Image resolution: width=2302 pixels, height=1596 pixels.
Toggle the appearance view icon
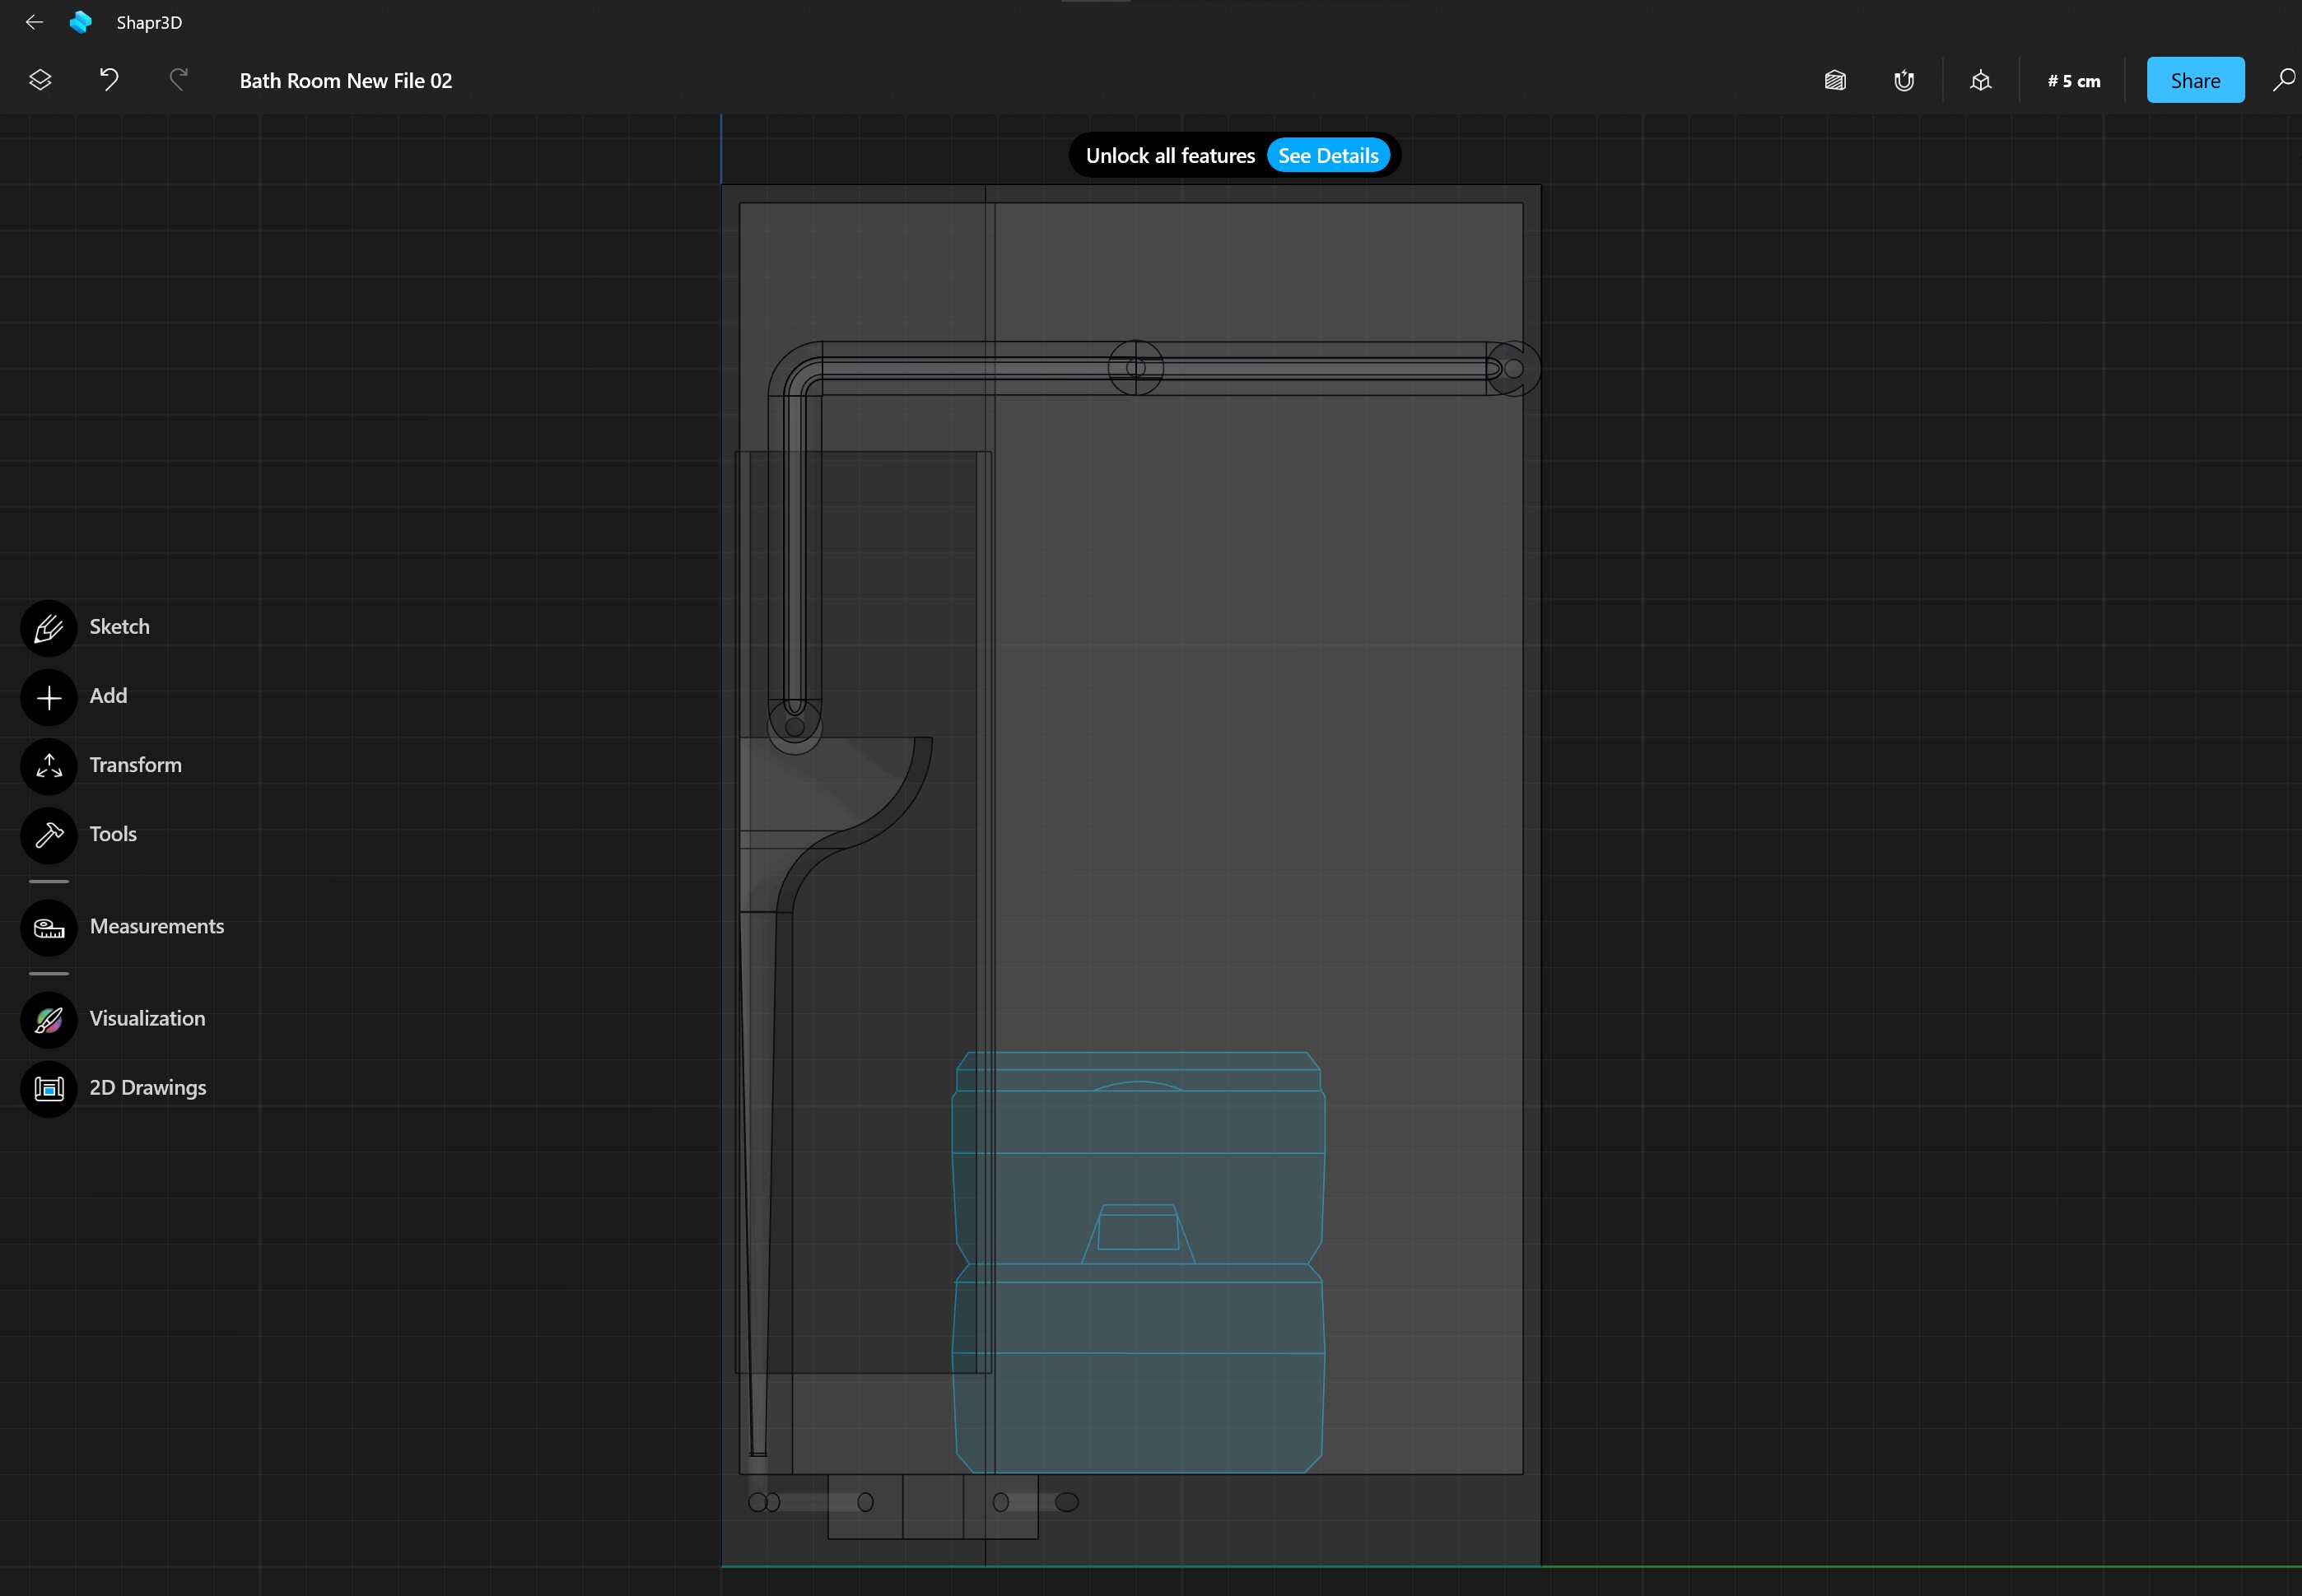(x=1834, y=81)
